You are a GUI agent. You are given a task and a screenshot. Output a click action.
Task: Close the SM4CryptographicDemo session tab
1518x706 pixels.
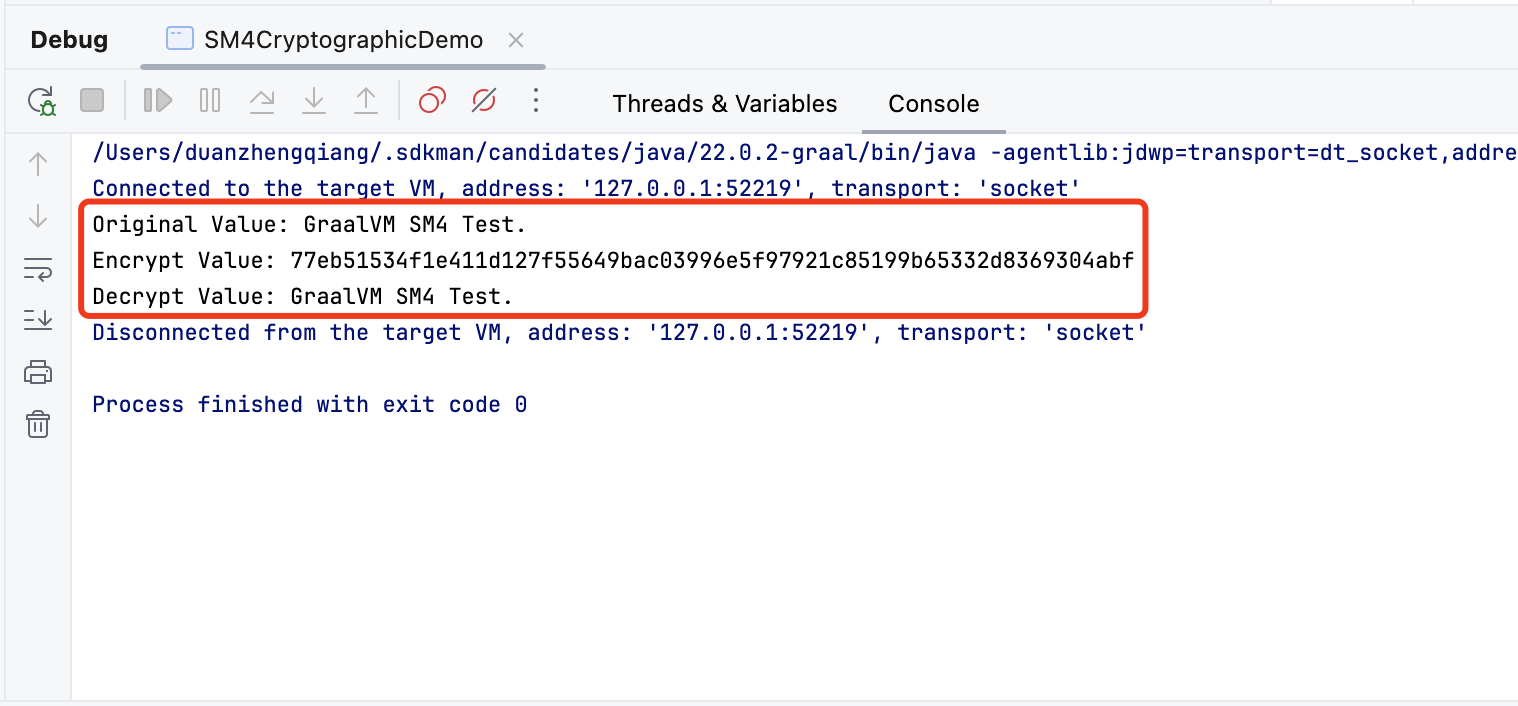click(x=516, y=40)
